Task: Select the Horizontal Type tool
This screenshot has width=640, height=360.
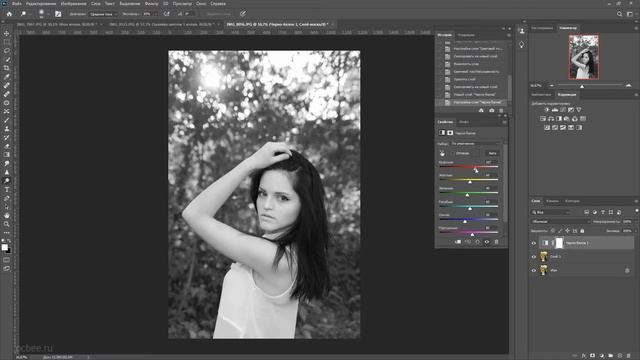Action: (7, 189)
